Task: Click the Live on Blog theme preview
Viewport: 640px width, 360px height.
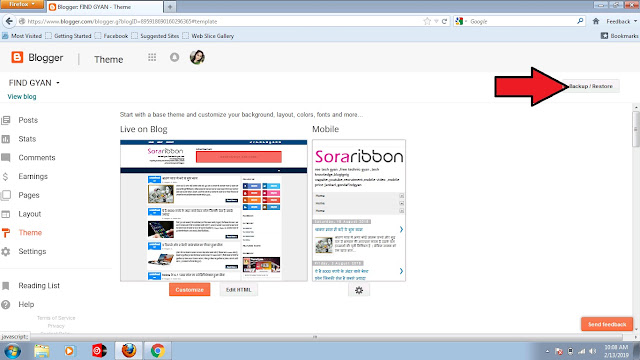Action: click(x=213, y=210)
